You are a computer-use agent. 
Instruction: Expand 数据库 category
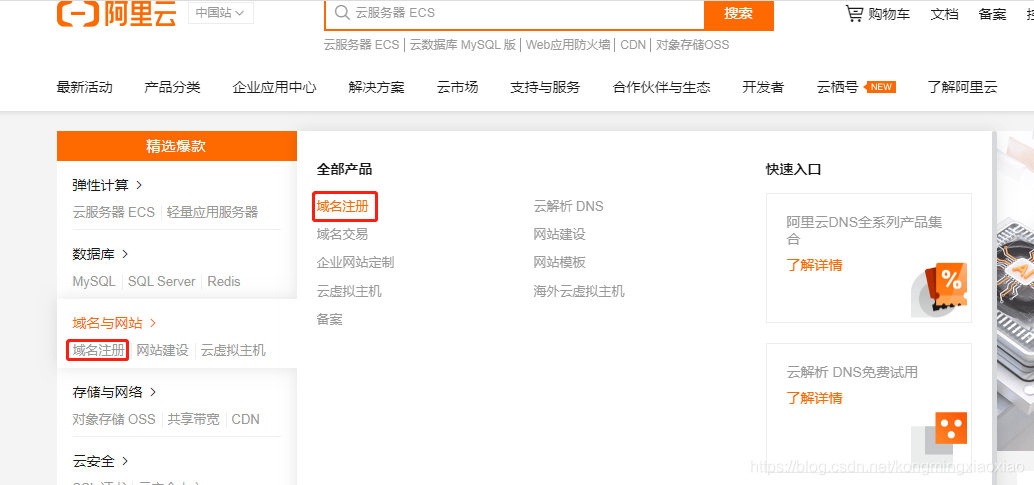100,254
